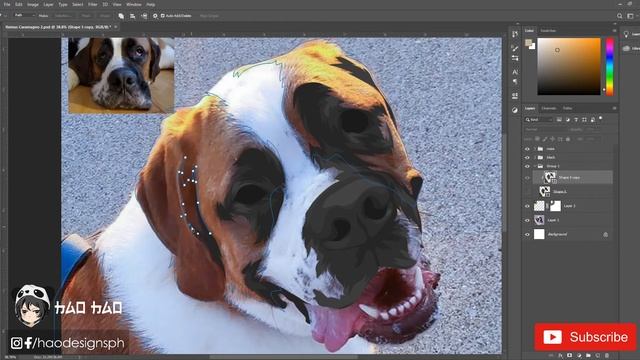This screenshot has height=360, width=640.
Task: Select Shape 1 layer vector thumbnail
Action: tap(544, 191)
